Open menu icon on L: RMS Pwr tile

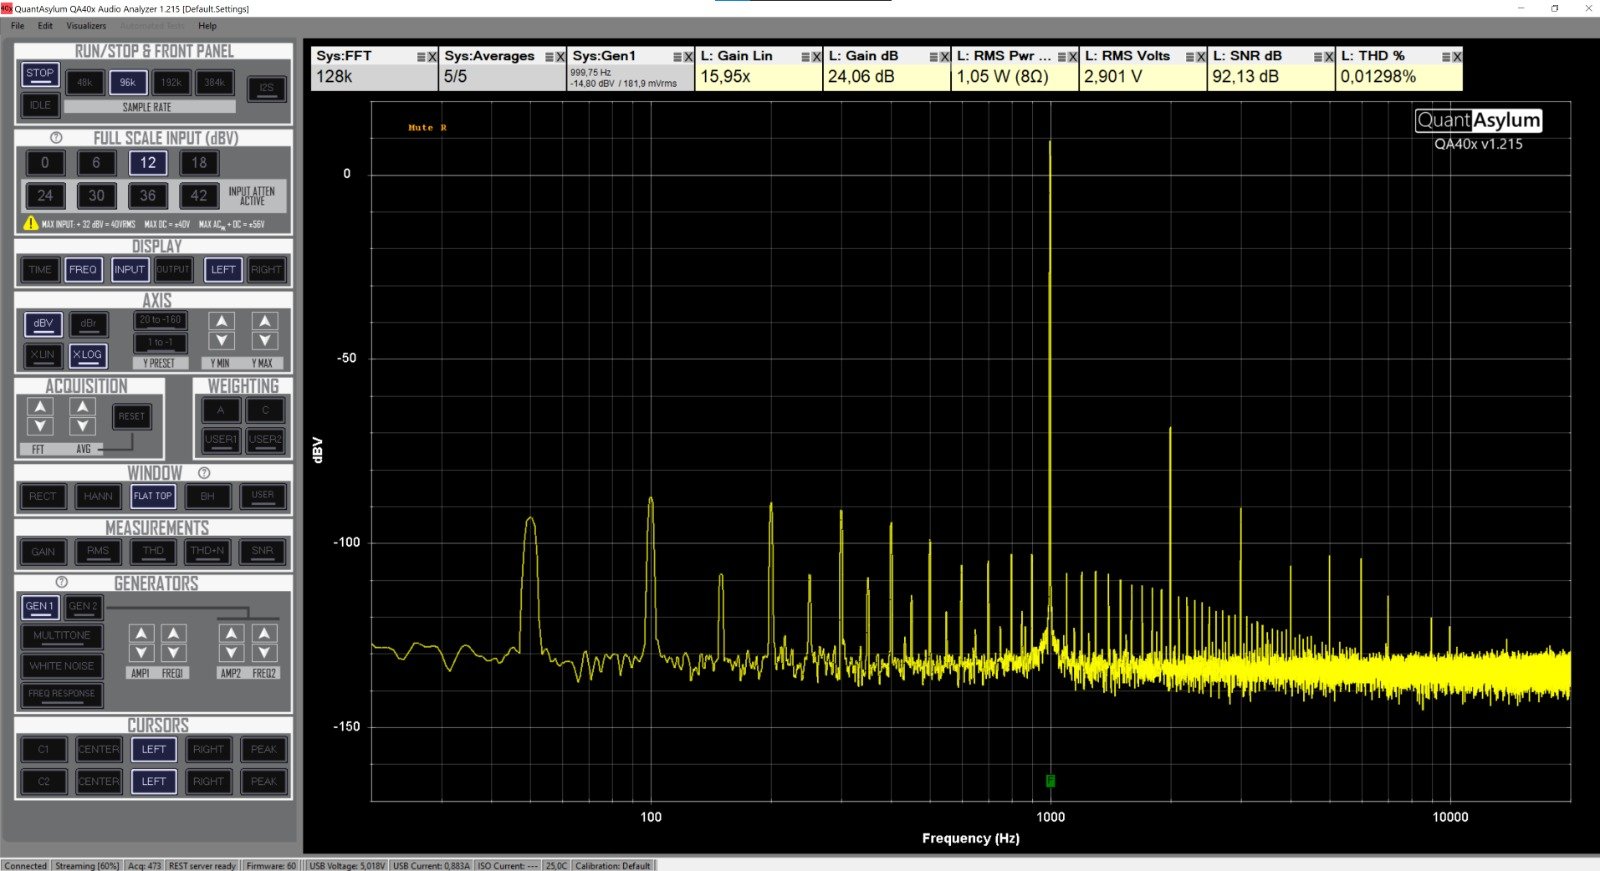tap(1061, 57)
